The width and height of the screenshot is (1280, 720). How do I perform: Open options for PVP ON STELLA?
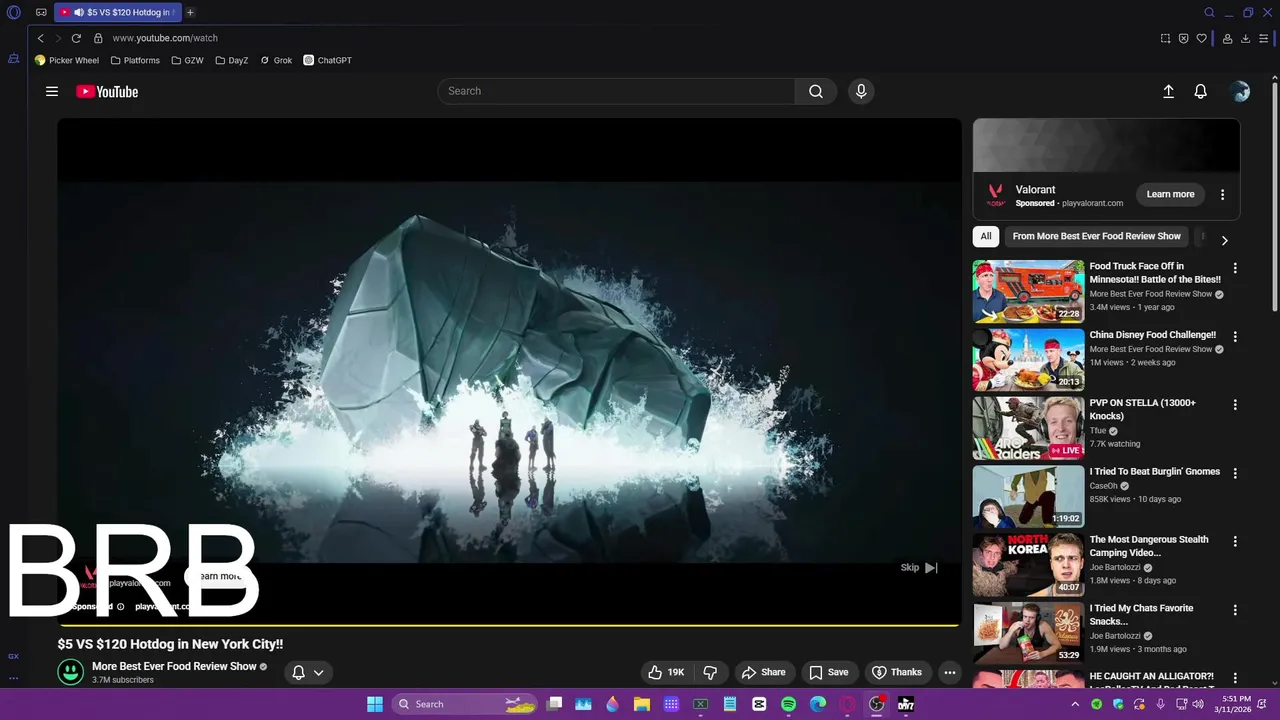[x=1235, y=405]
